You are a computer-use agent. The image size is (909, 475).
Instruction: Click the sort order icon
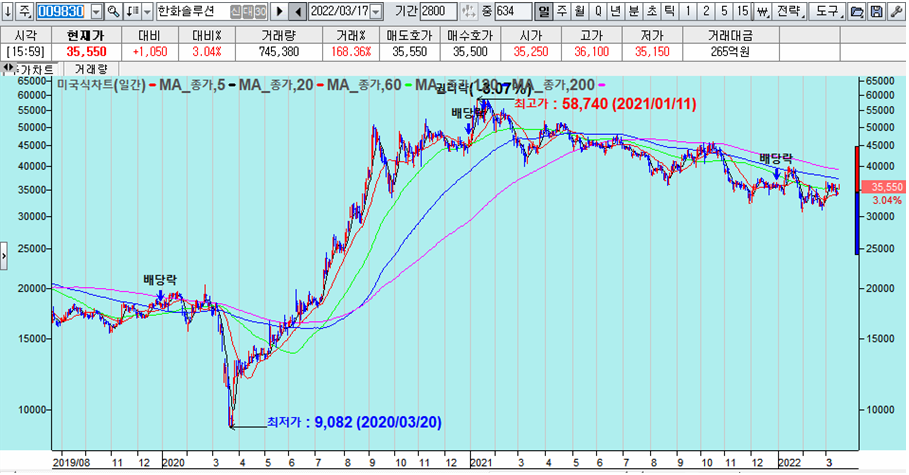(132, 11)
